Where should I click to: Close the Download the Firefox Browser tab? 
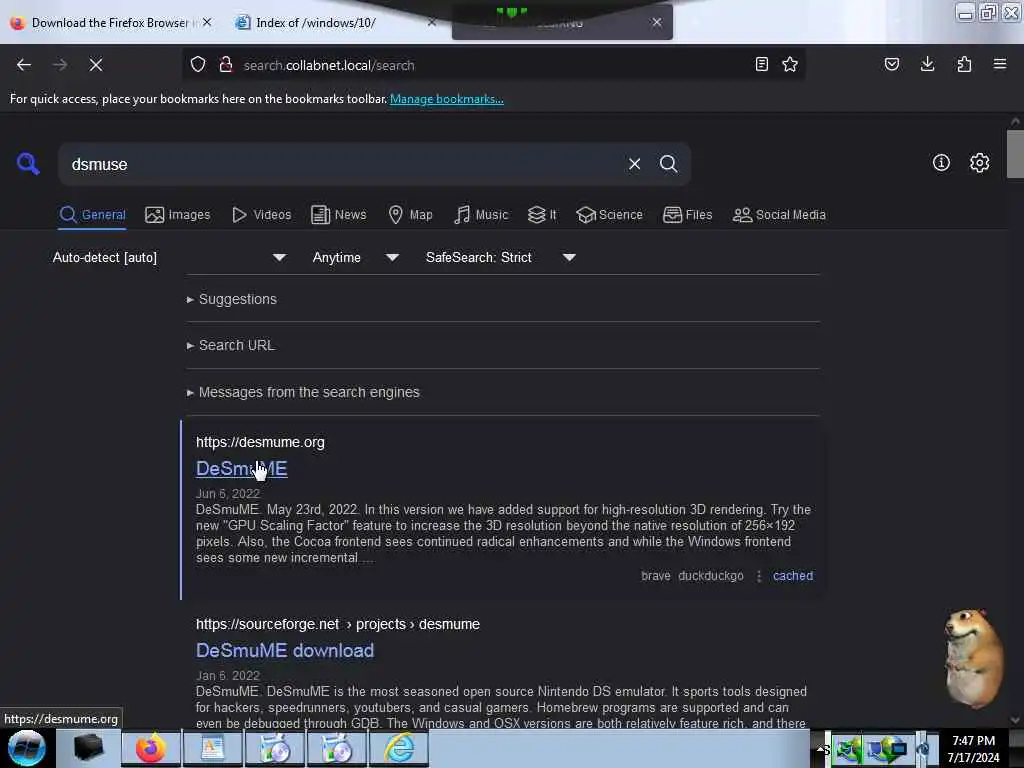tap(207, 22)
